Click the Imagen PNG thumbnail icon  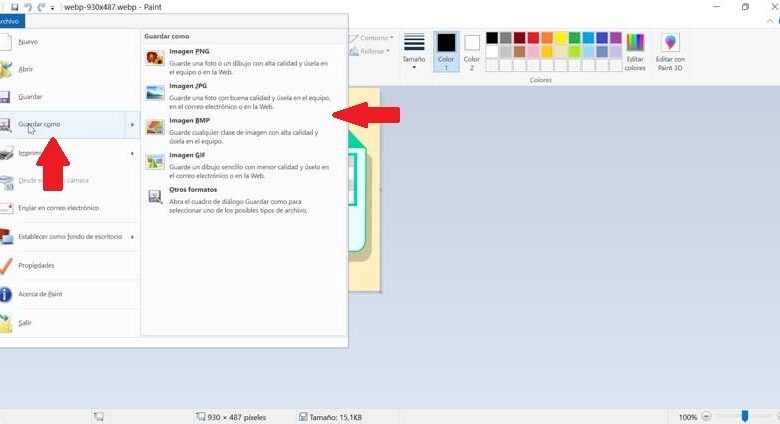tap(155, 58)
